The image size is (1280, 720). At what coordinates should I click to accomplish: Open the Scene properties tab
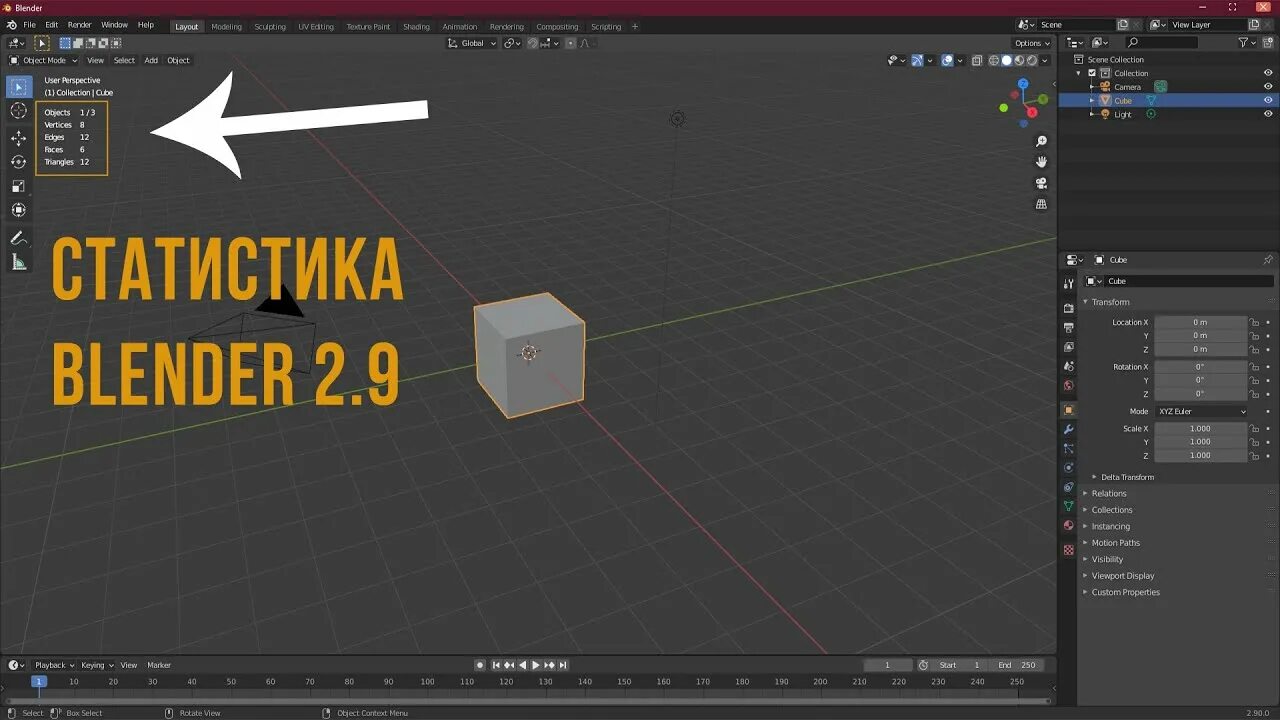click(x=1068, y=366)
